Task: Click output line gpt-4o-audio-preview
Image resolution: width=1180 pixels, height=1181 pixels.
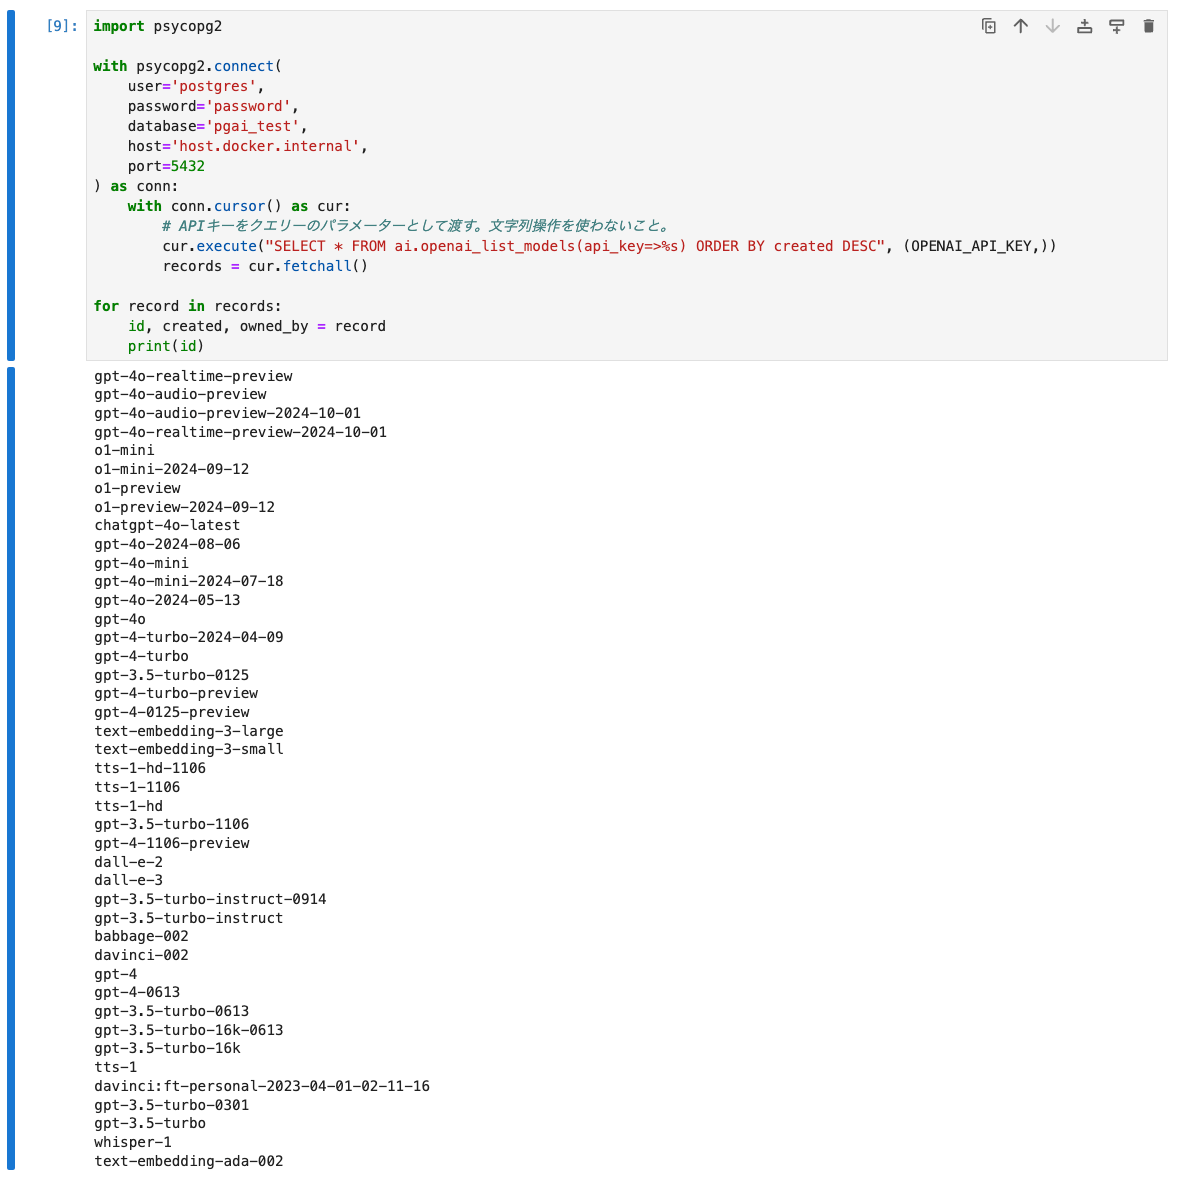Action: [181, 395]
